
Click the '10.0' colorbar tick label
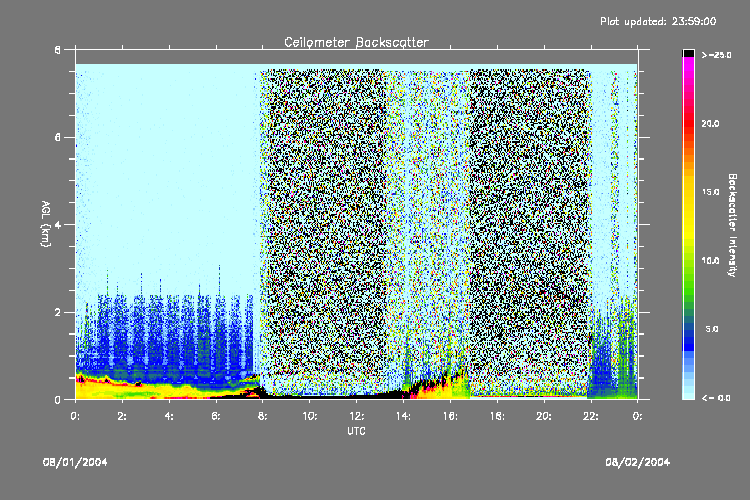point(710,261)
